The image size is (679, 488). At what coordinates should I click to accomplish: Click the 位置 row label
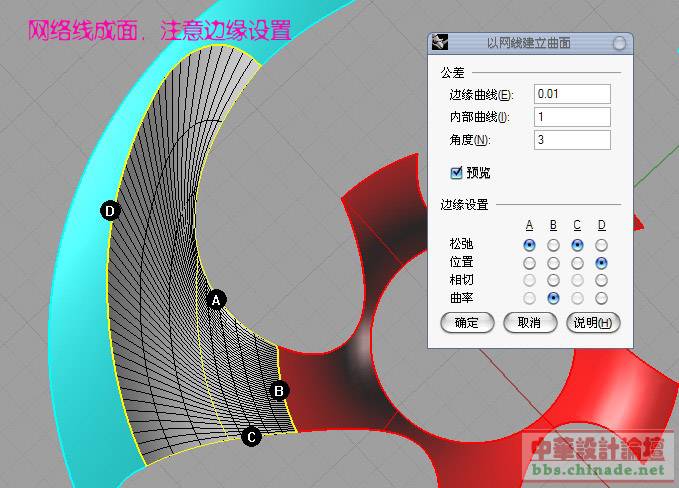coord(461,262)
